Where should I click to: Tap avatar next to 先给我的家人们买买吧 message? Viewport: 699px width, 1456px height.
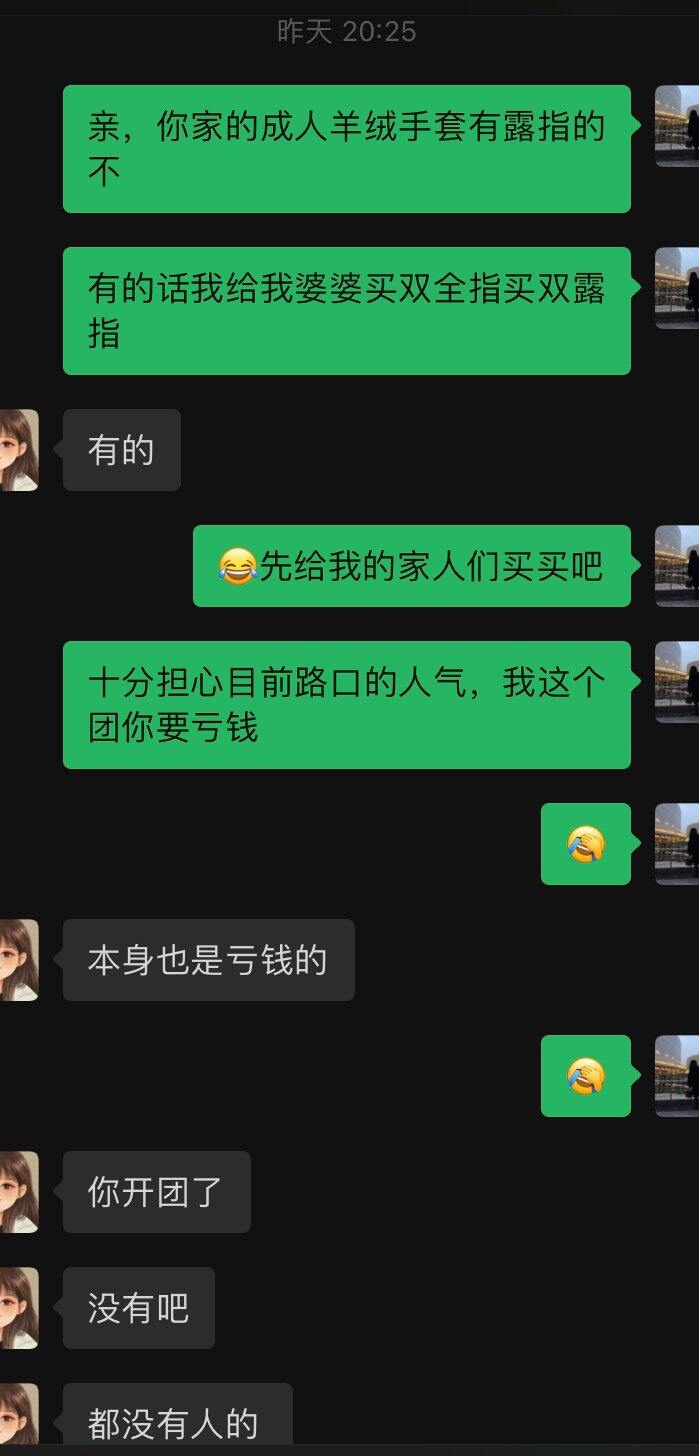point(677,566)
